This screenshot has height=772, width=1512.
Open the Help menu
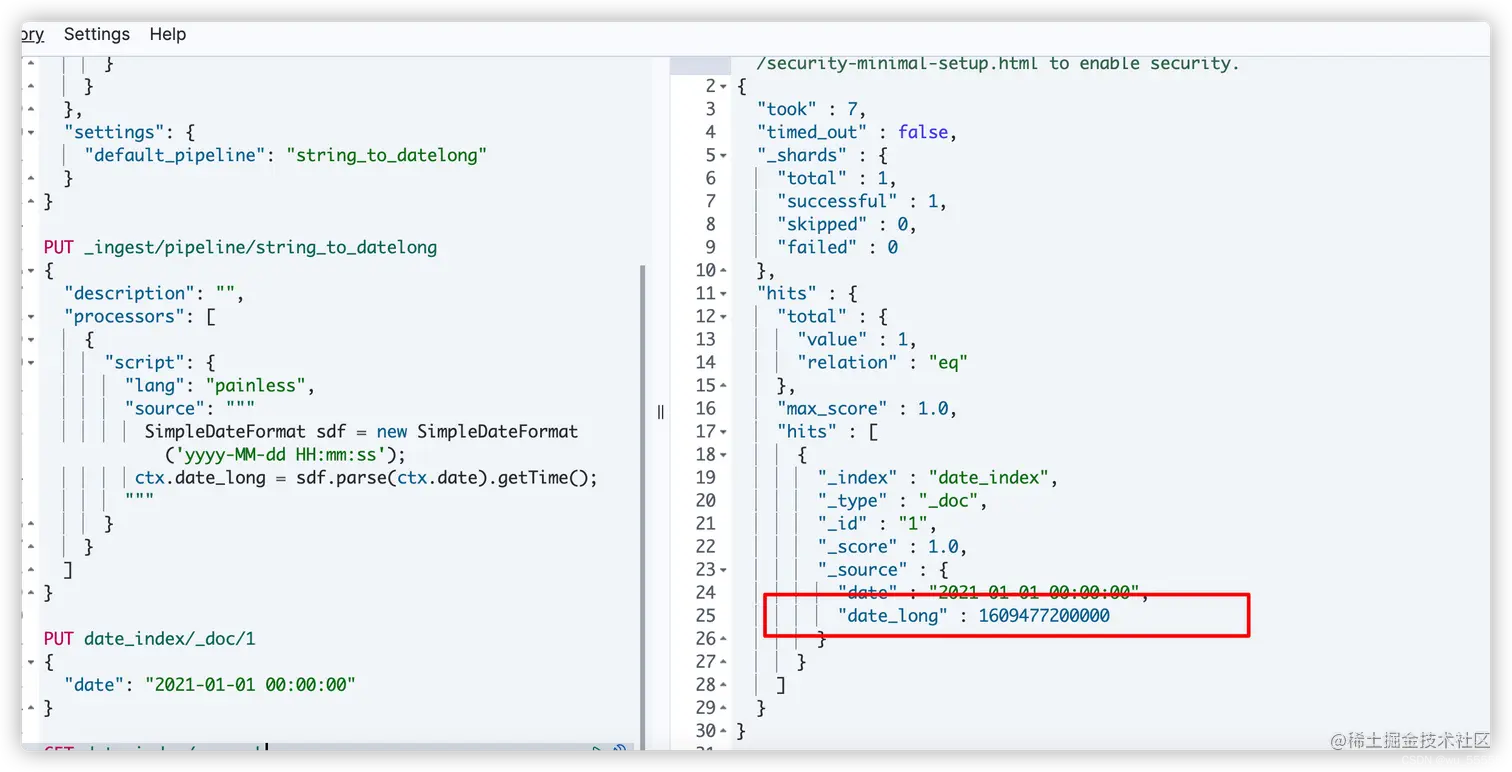168,34
